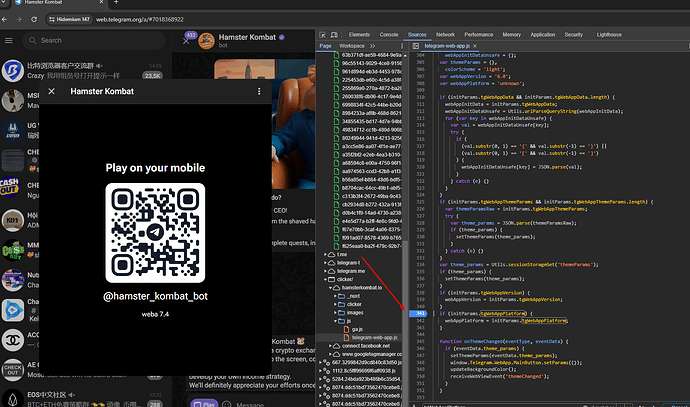Click the Telegram Search field

coord(94,40)
